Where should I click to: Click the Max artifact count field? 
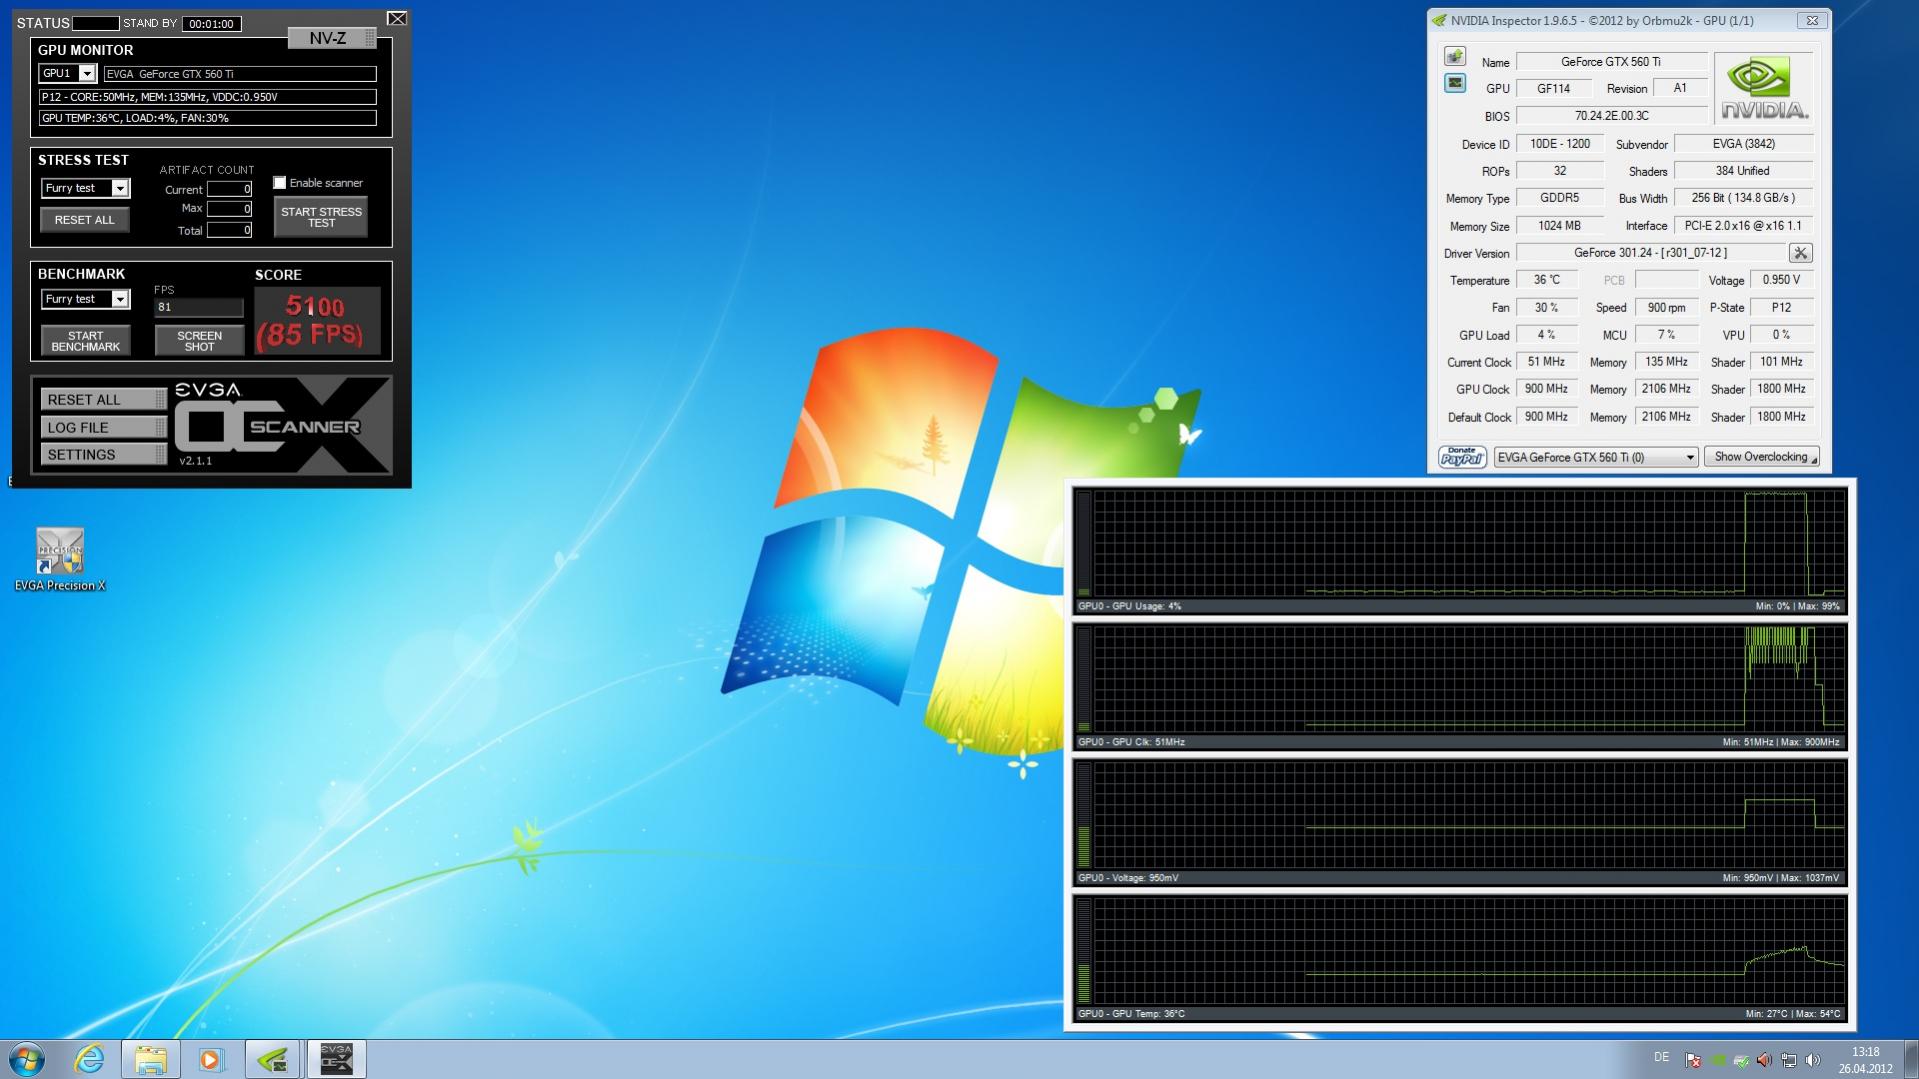(230, 209)
